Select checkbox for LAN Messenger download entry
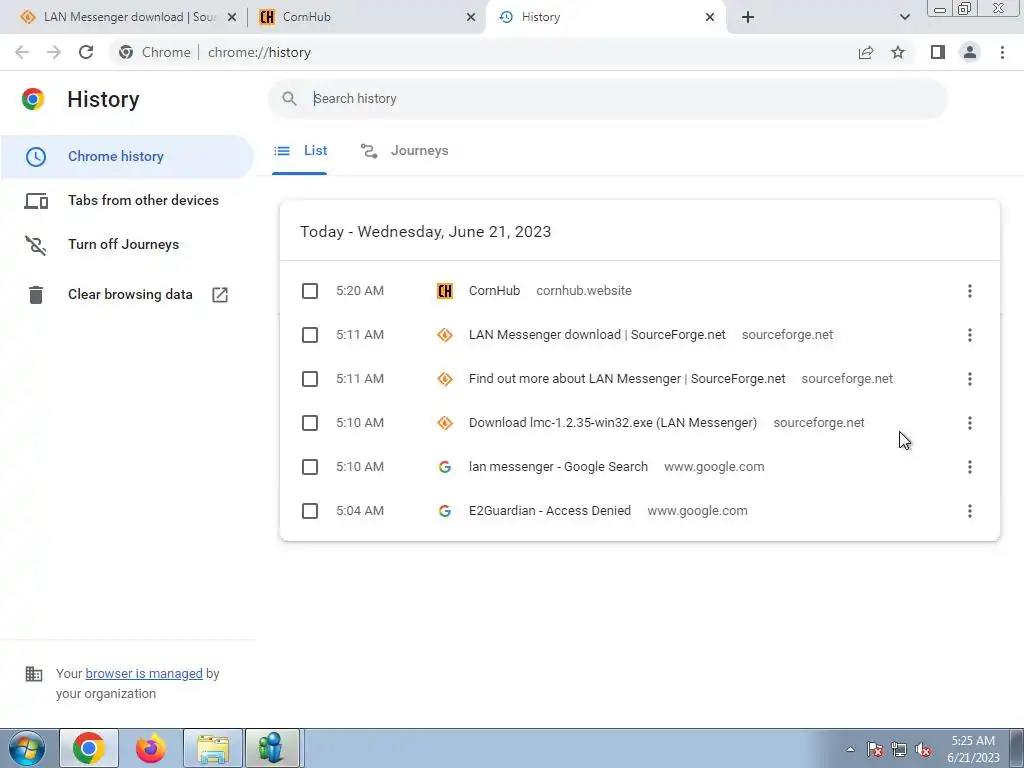 coord(310,335)
